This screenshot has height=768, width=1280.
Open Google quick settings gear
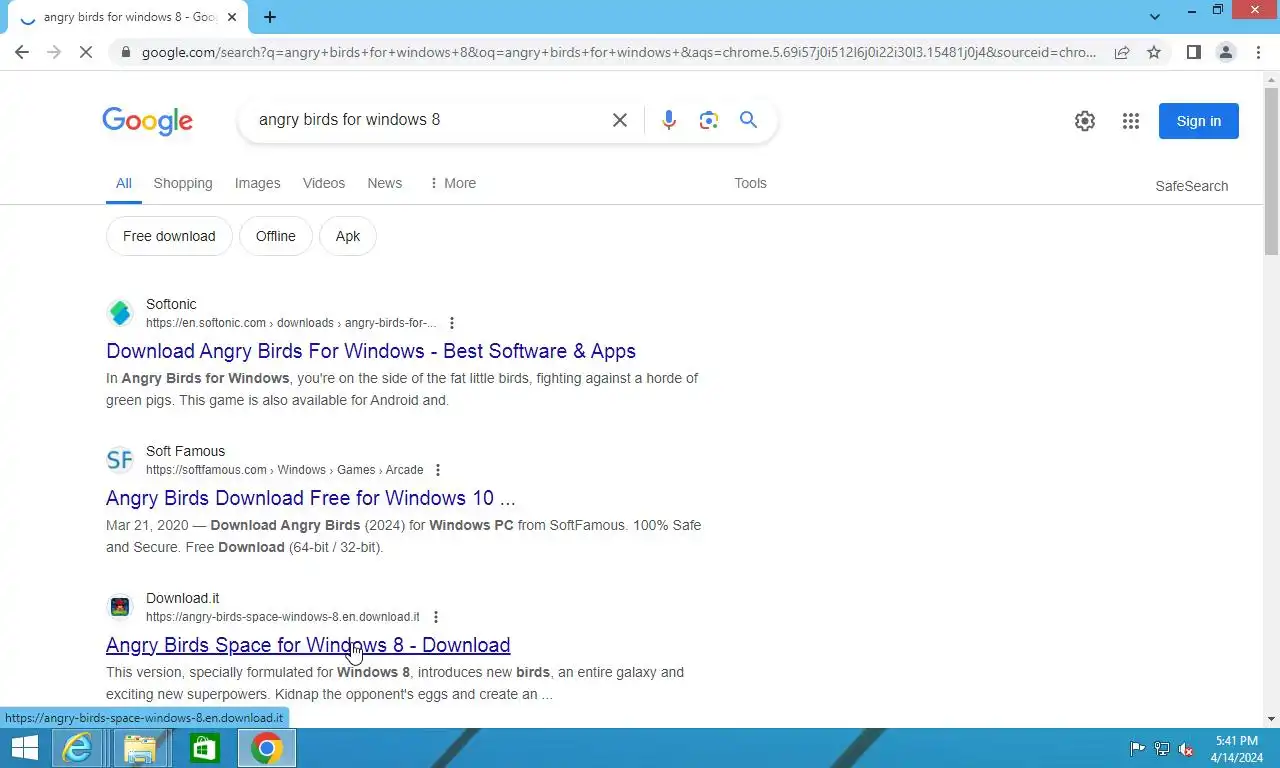coord(1085,121)
